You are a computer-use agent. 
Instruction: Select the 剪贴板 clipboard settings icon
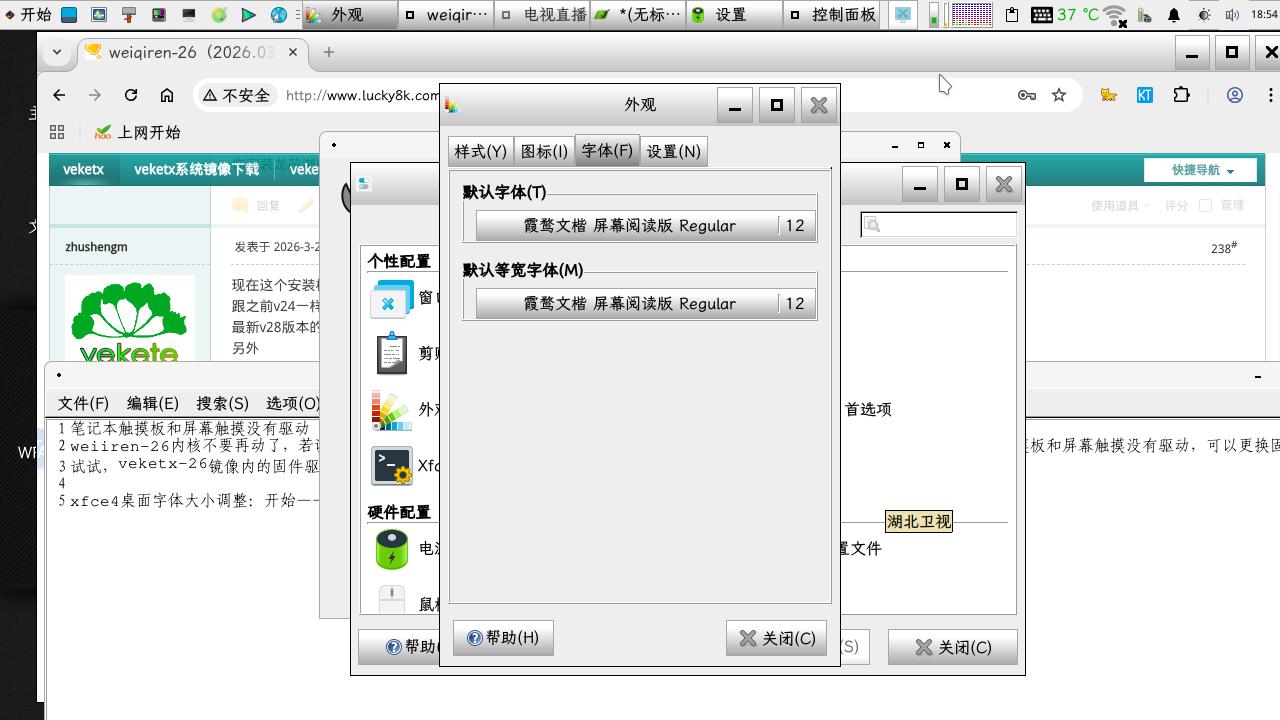pyautogui.click(x=393, y=353)
